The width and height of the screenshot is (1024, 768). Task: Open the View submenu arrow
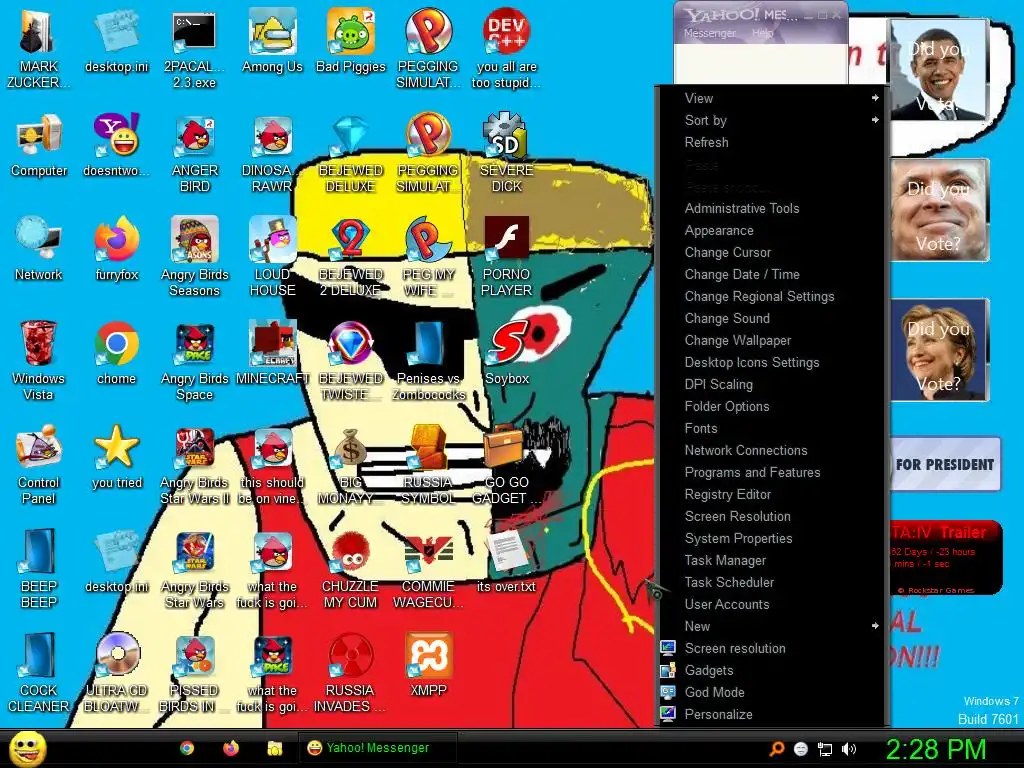point(874,98)
